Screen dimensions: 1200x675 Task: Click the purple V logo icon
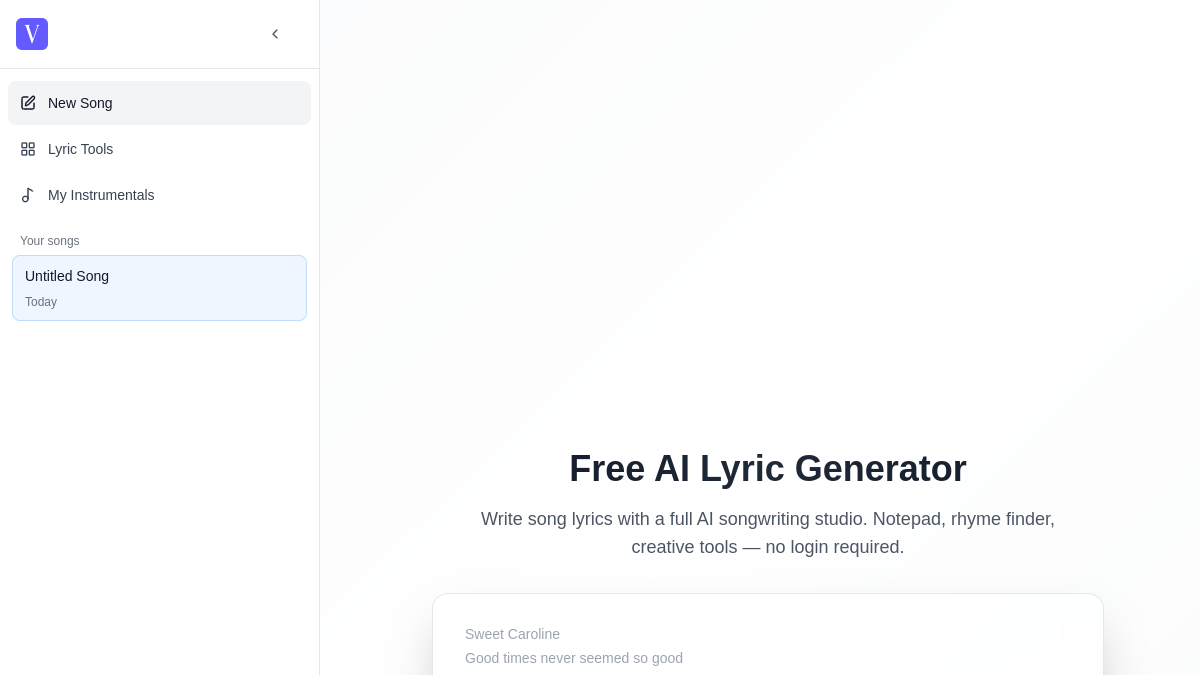click(x=32, y=34)
